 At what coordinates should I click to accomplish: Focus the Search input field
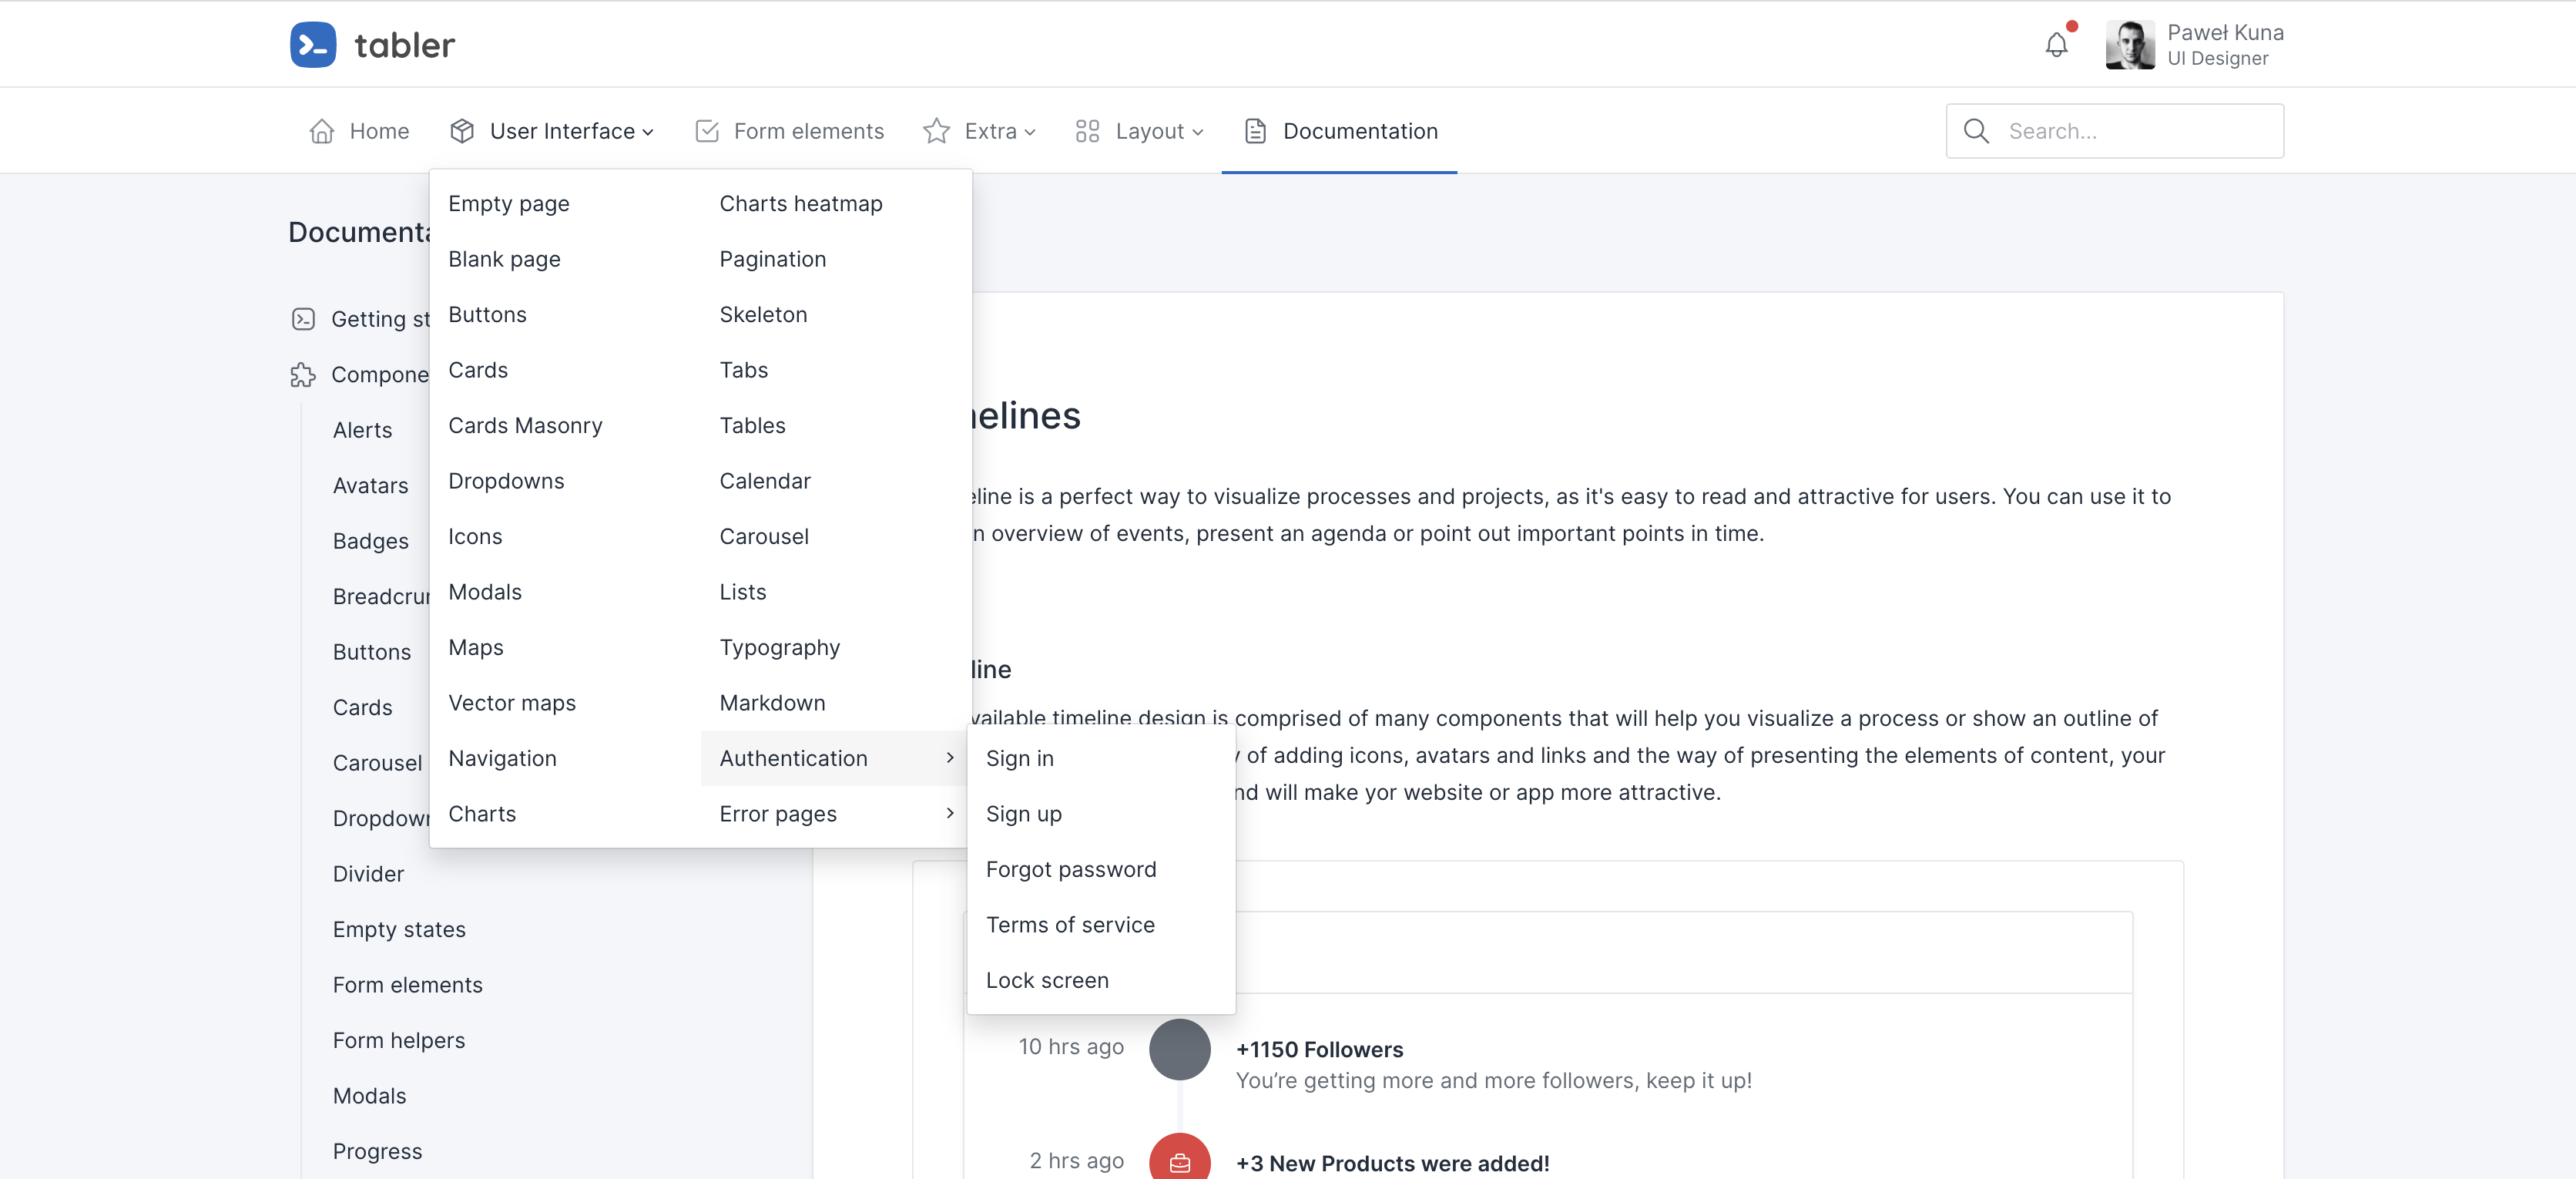click(2115, 131)
